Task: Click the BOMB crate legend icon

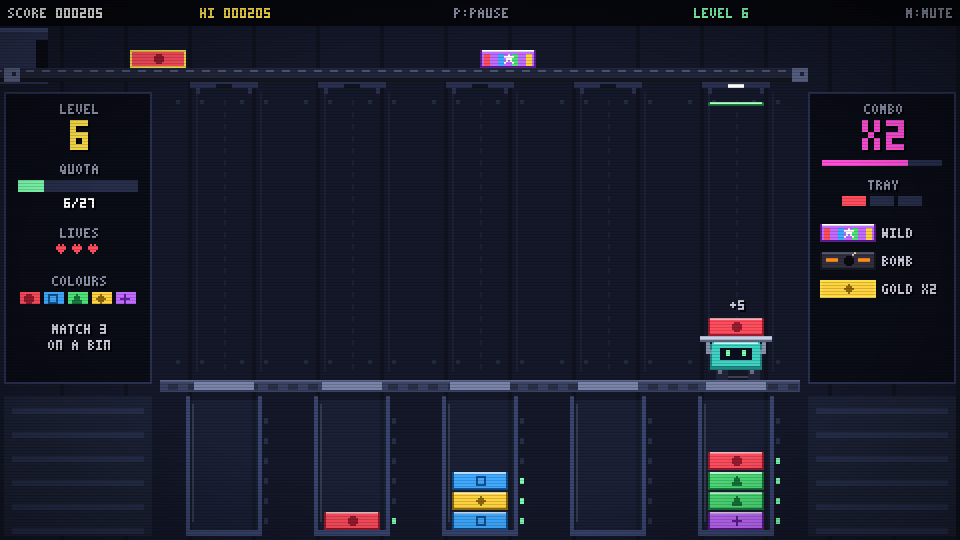Action: click(x=848, y=261)
